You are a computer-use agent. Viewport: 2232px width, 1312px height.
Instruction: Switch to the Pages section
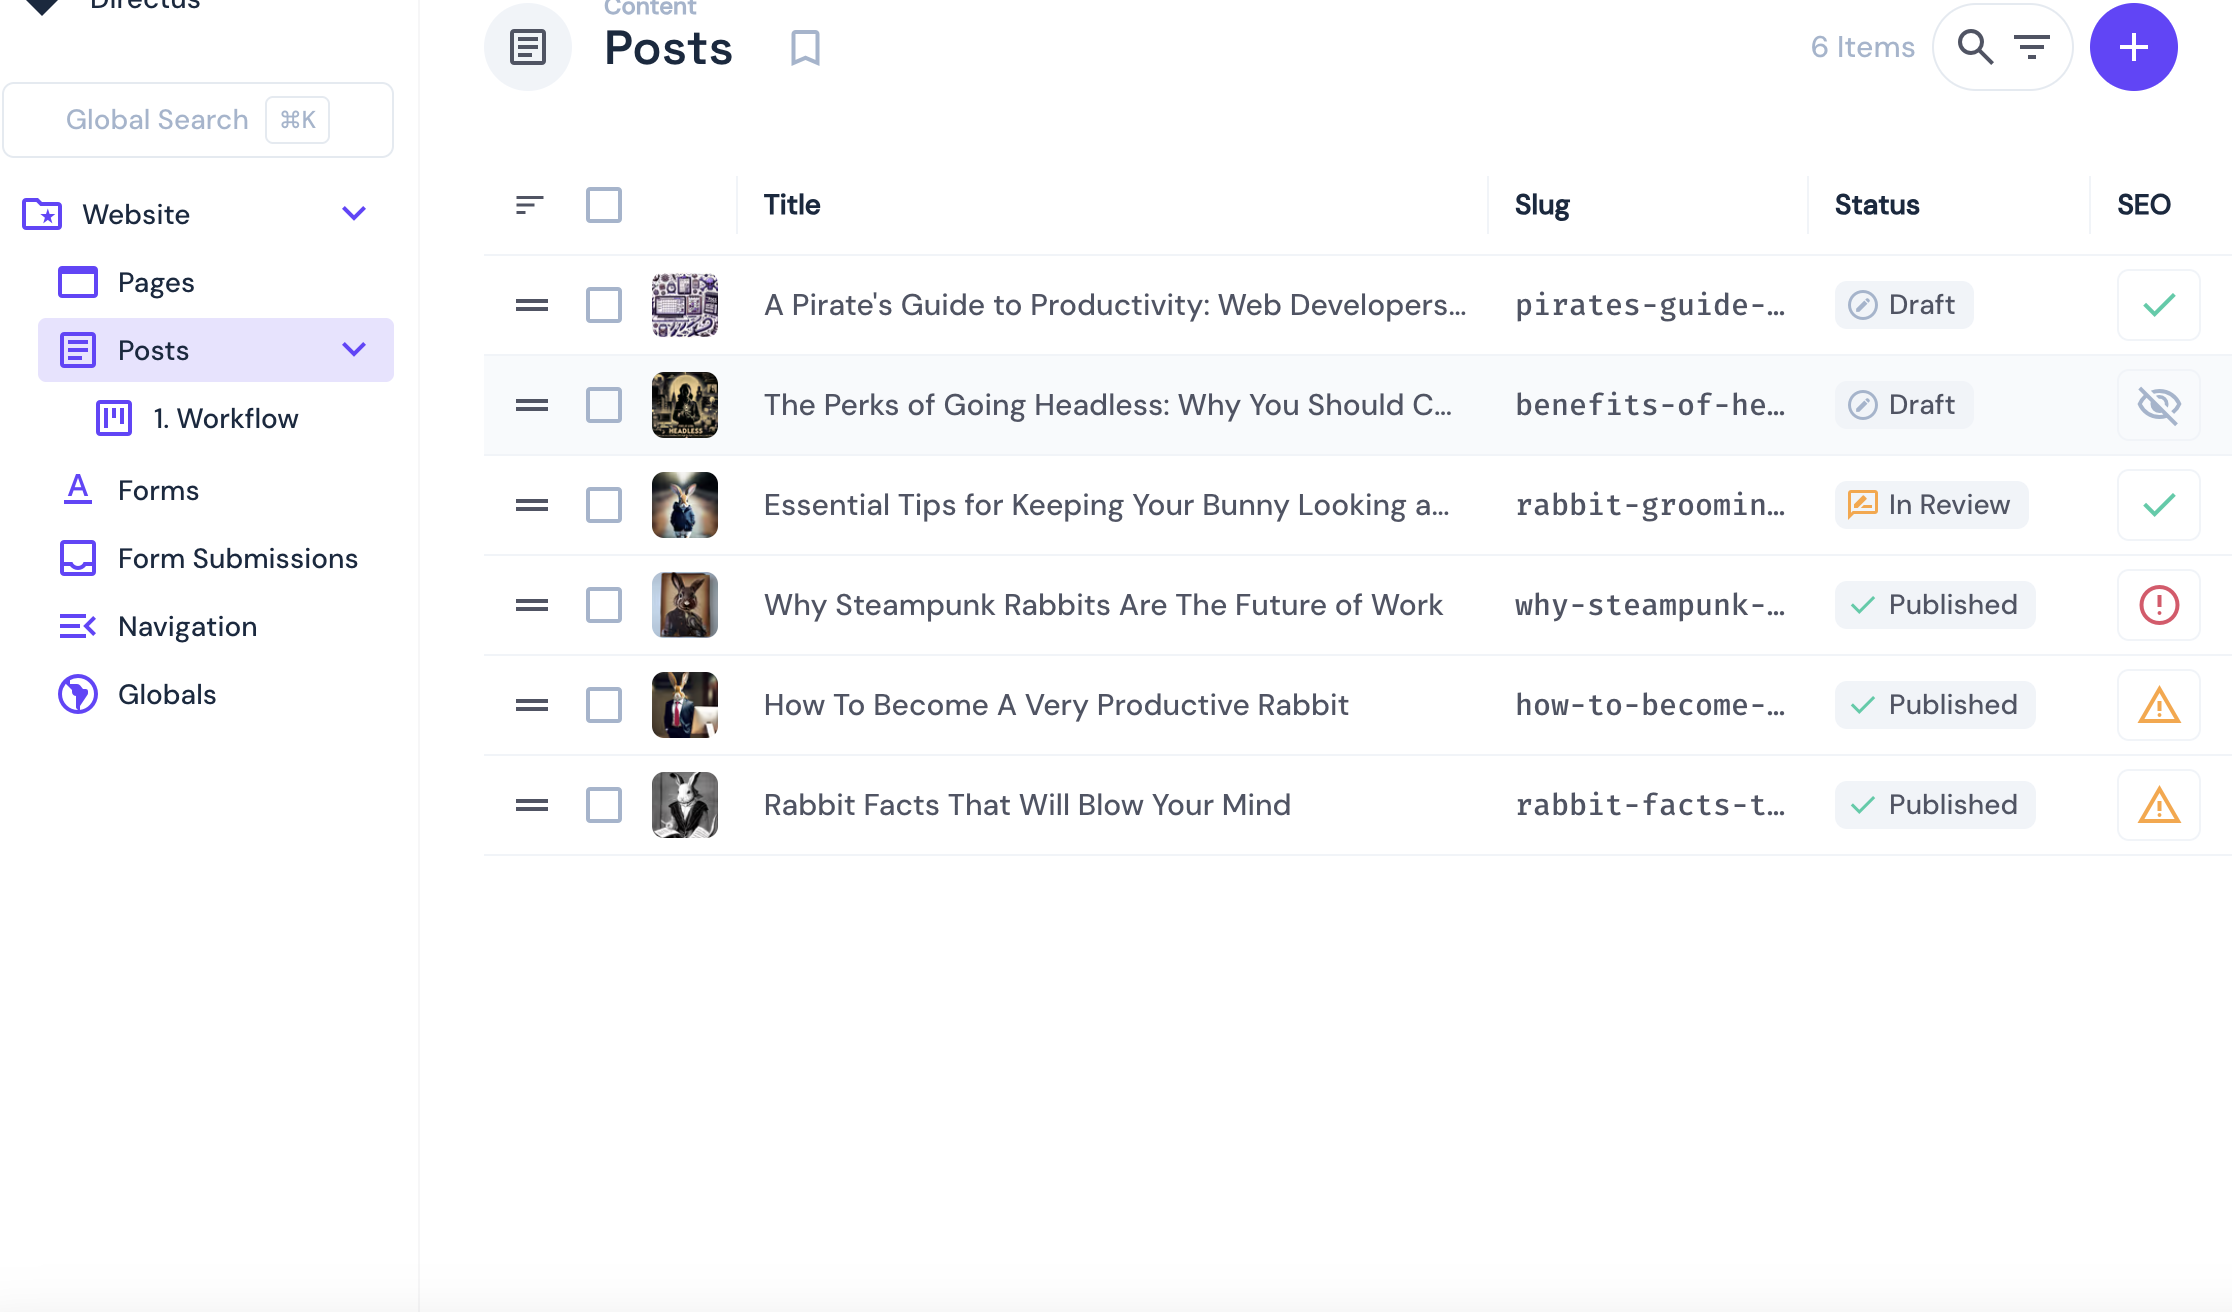point(156,282)
